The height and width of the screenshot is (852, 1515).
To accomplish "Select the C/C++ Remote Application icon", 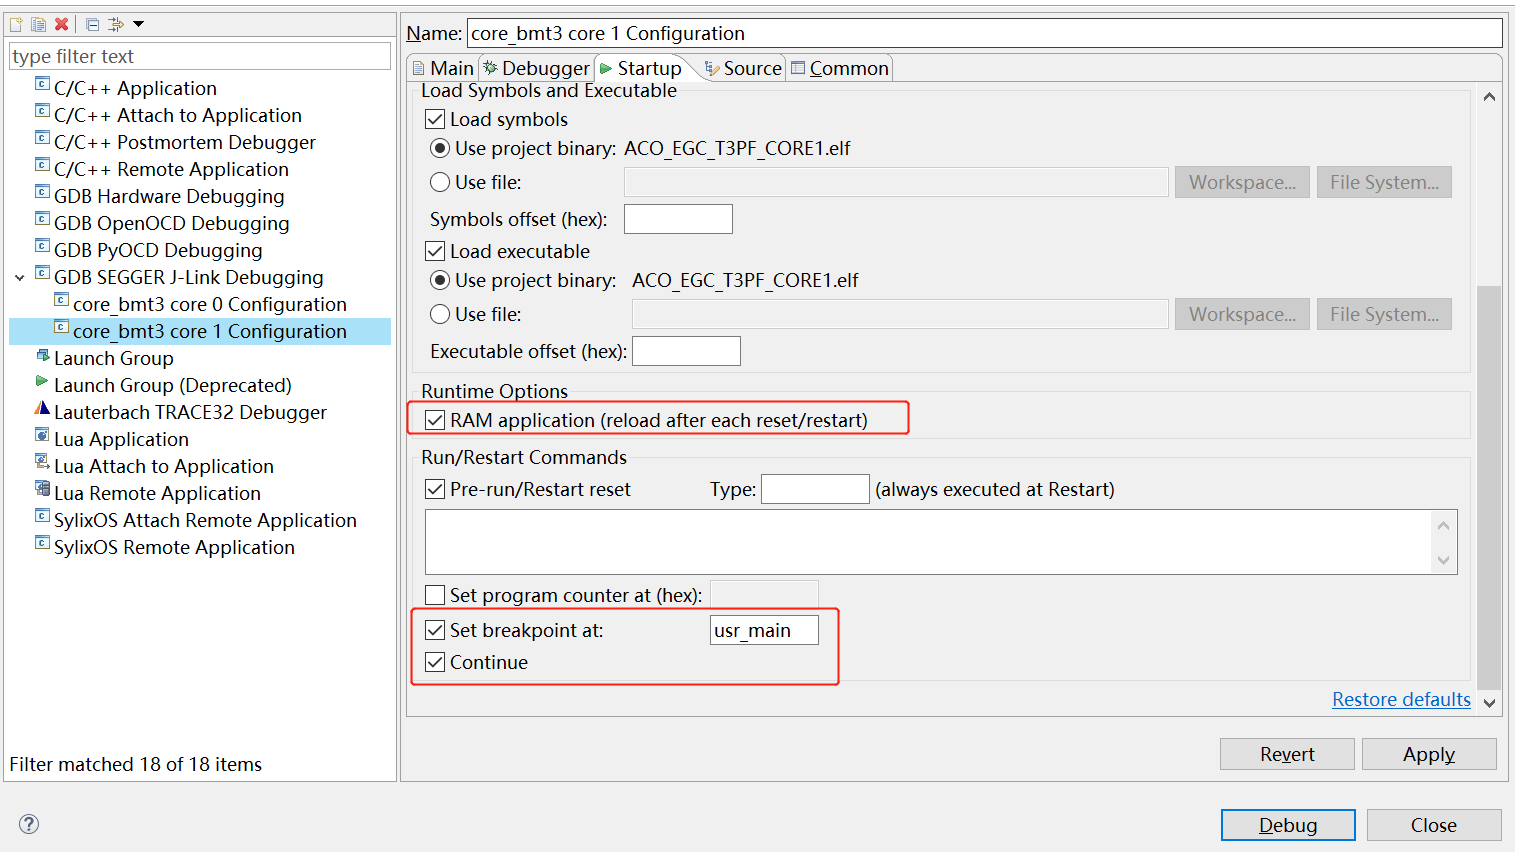I will point(42,164).
